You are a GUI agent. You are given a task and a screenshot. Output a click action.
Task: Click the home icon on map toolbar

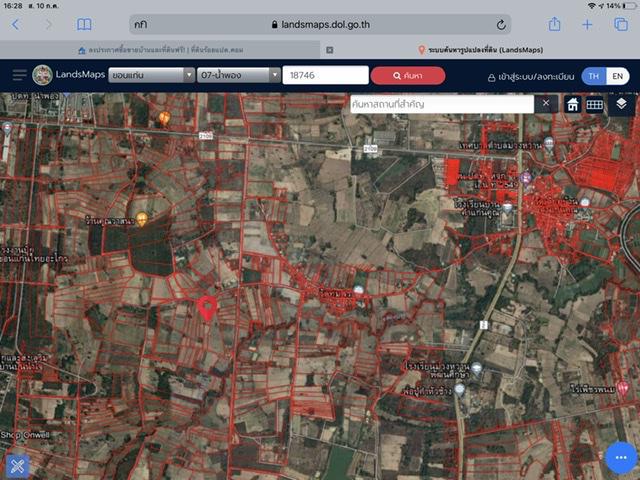click(573, 104)
